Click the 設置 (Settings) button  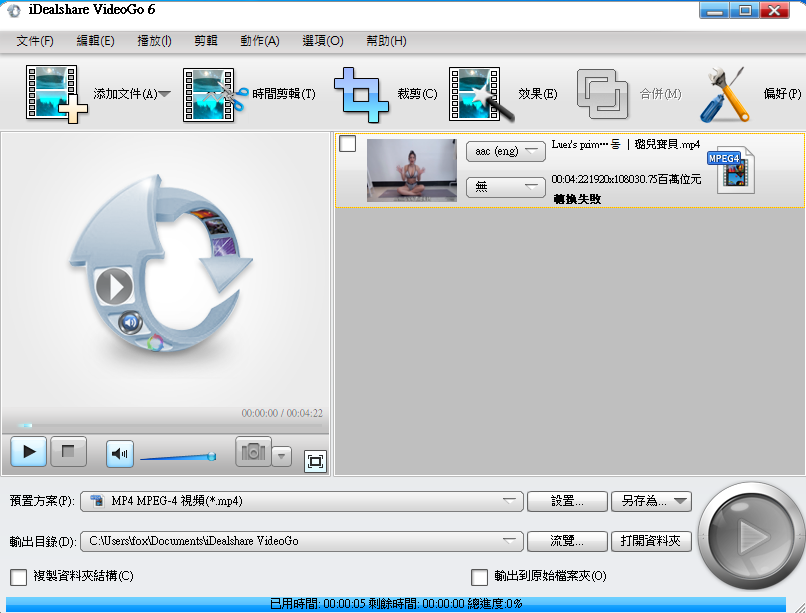coord(566,501)
